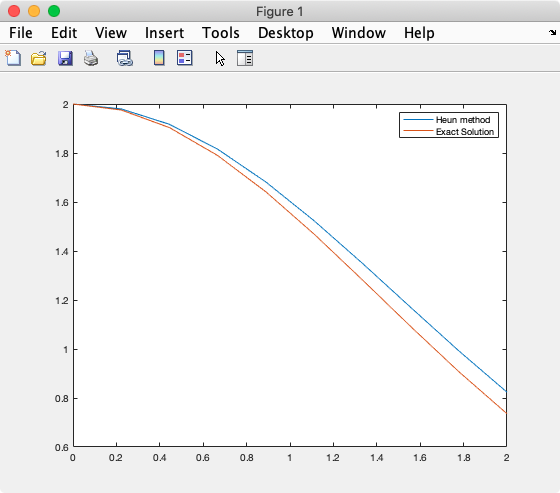Click the orange line sample in the legend
This screenshot has height=493, width=560.
click(x=418, y=131)
